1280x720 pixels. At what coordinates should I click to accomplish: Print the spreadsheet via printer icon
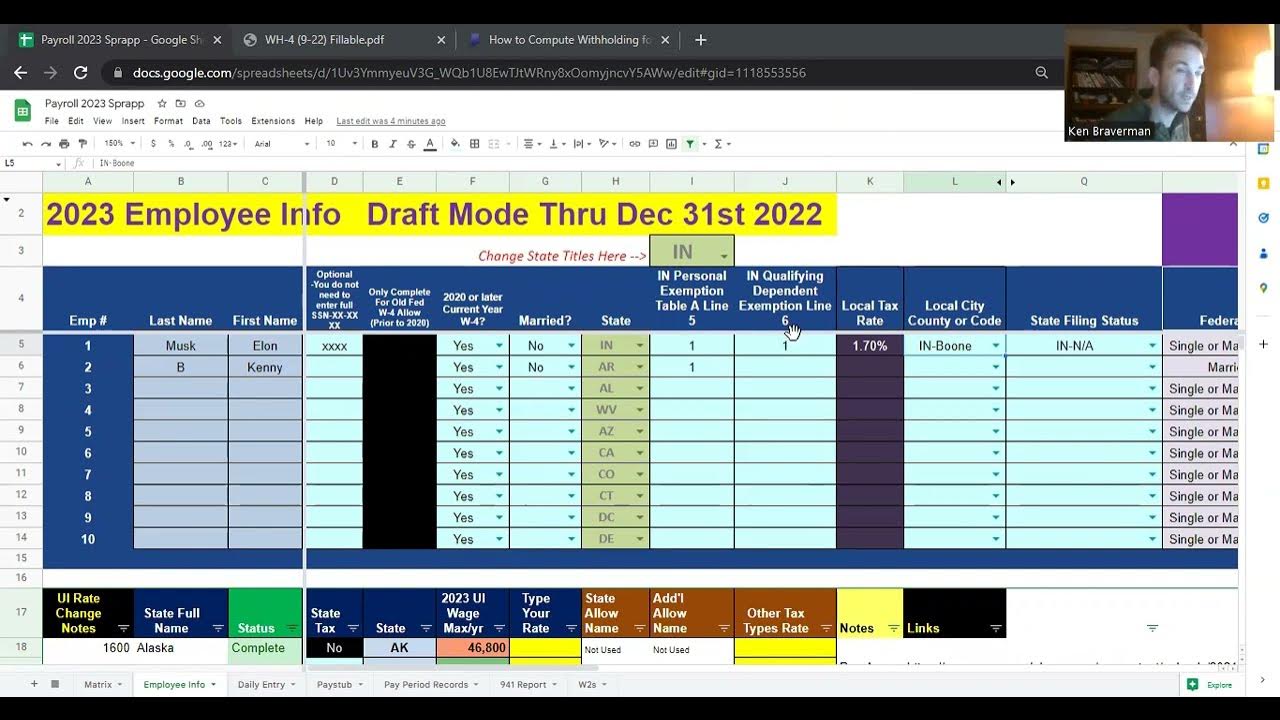point(64,144)
